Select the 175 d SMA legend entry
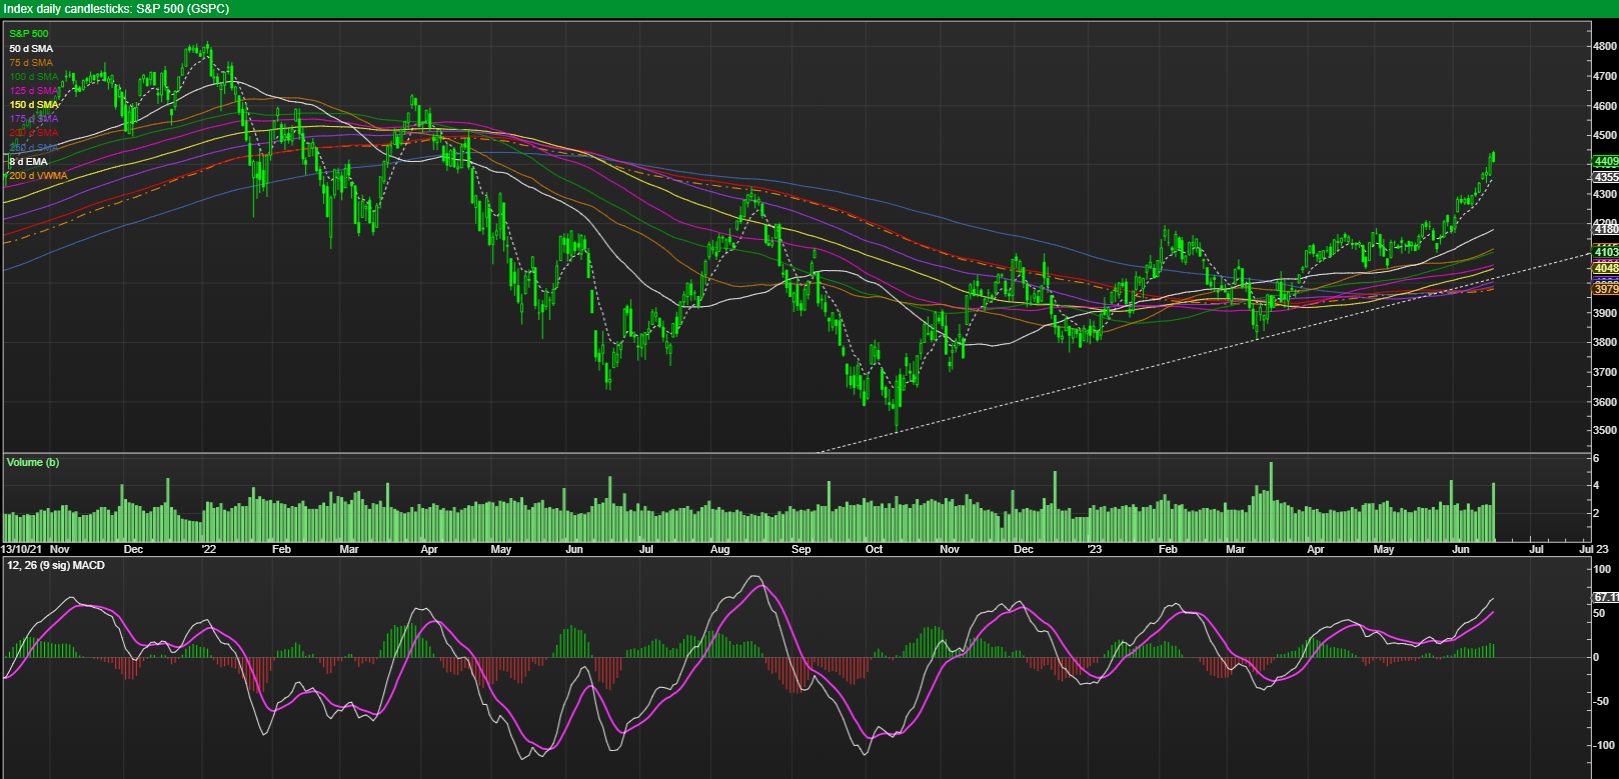 tap(34, 118)
